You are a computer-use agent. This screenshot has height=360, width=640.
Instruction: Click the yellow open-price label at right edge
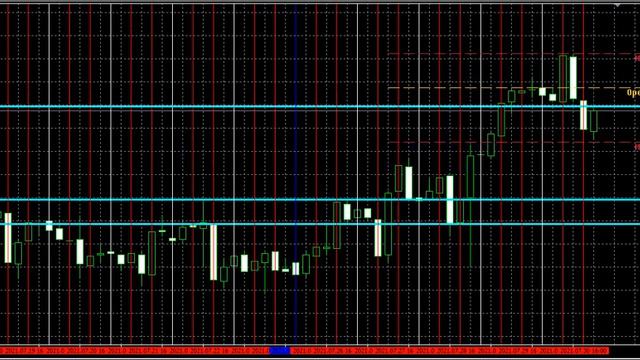click(x=633, y=93)
